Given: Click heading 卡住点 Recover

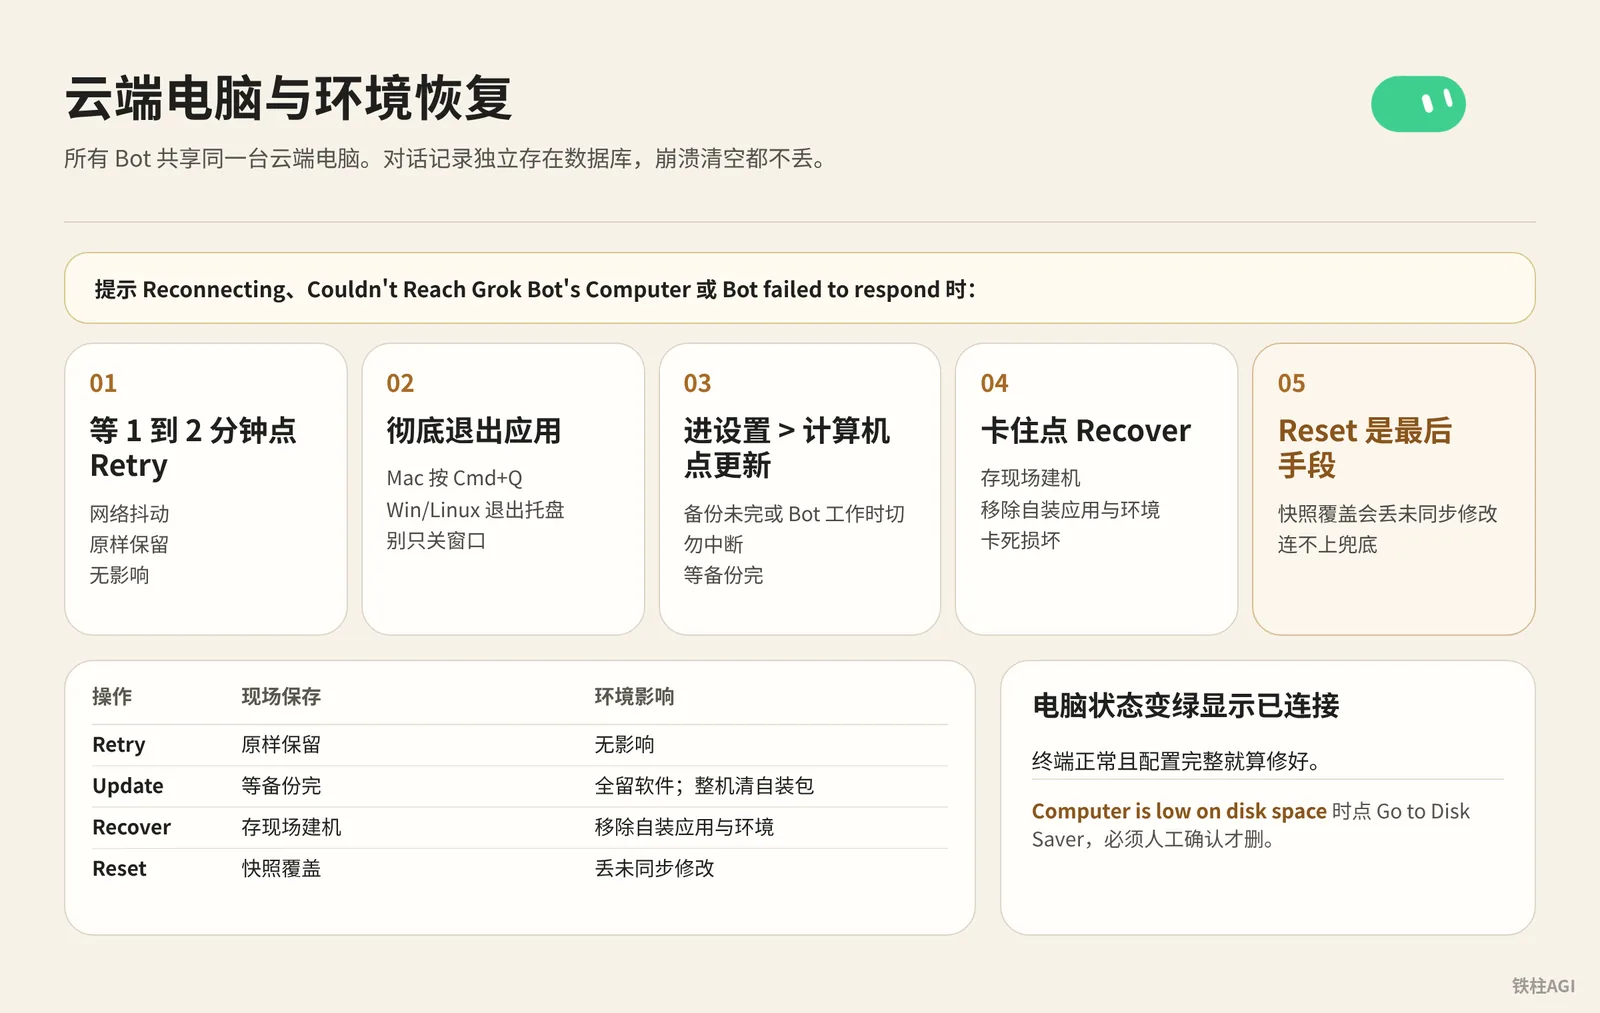Looking at the screenshot, I should pyautogui.click(x=1086, y=431).
